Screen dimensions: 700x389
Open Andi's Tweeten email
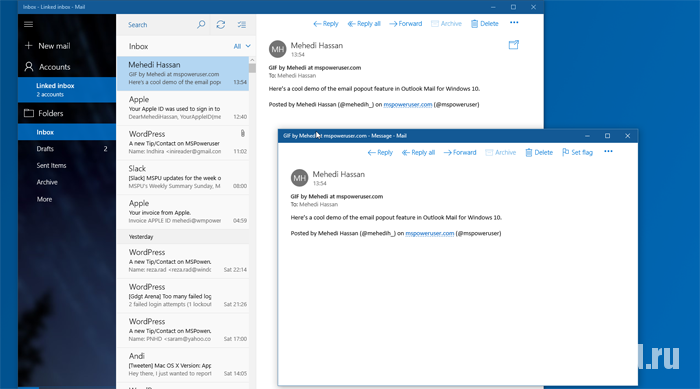pos(183,364)
